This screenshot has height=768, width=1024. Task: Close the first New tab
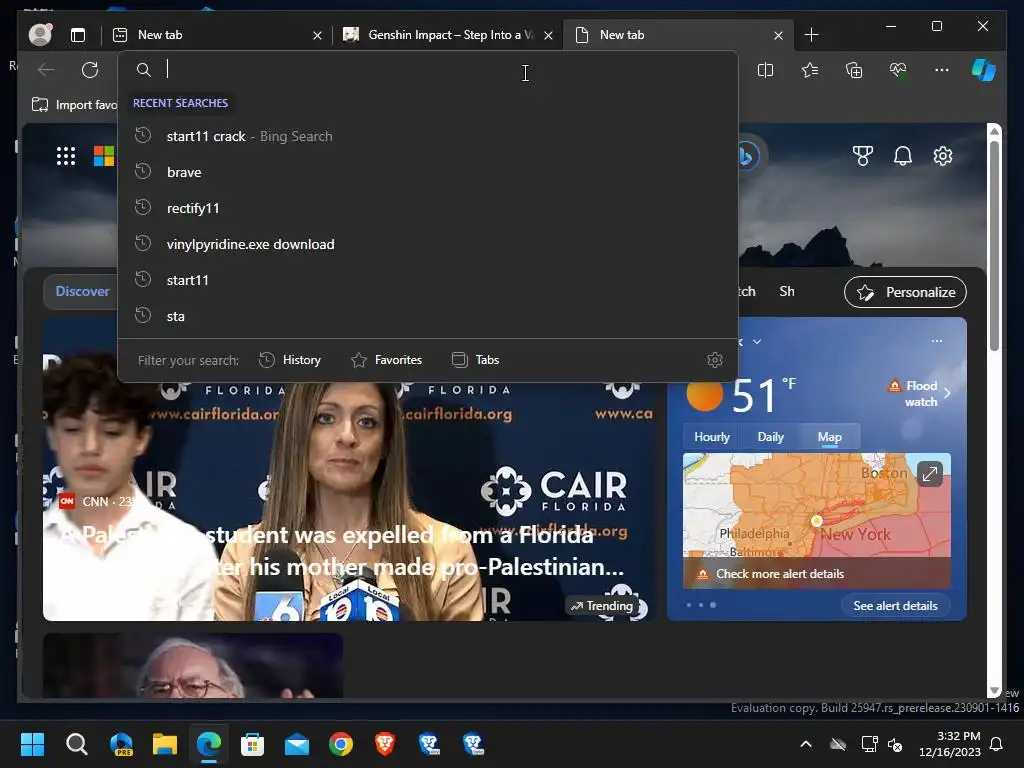click(317, 35)
